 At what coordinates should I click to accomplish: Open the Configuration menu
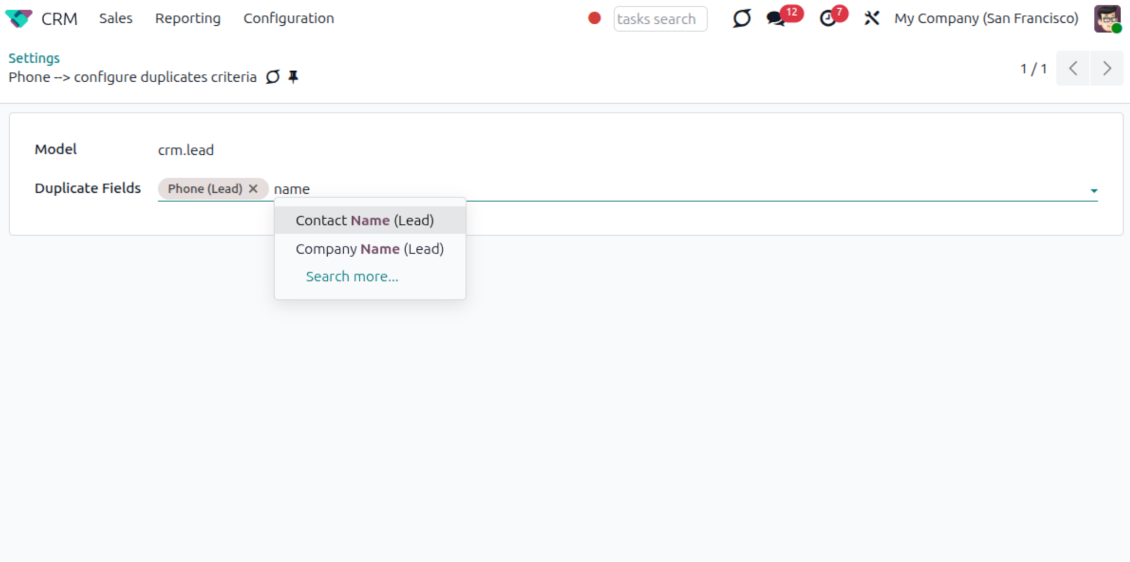pyautogui.click(x=289, y=19)
